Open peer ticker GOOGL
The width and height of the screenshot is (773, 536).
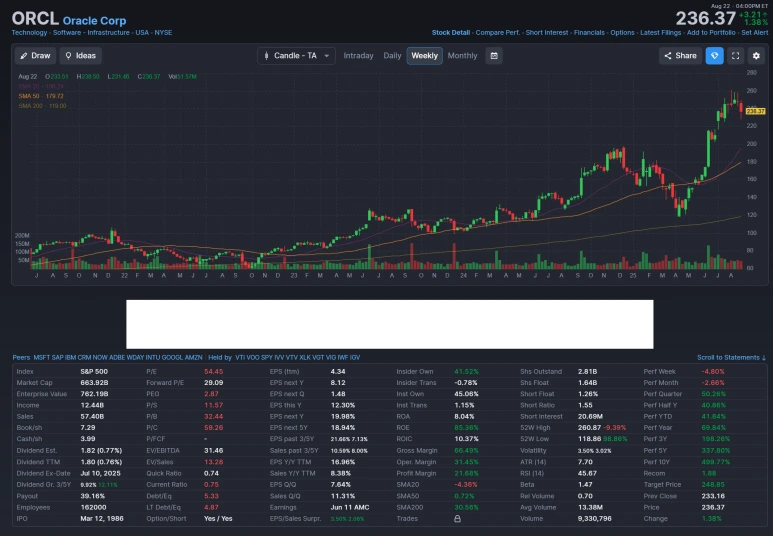point(172,357)
